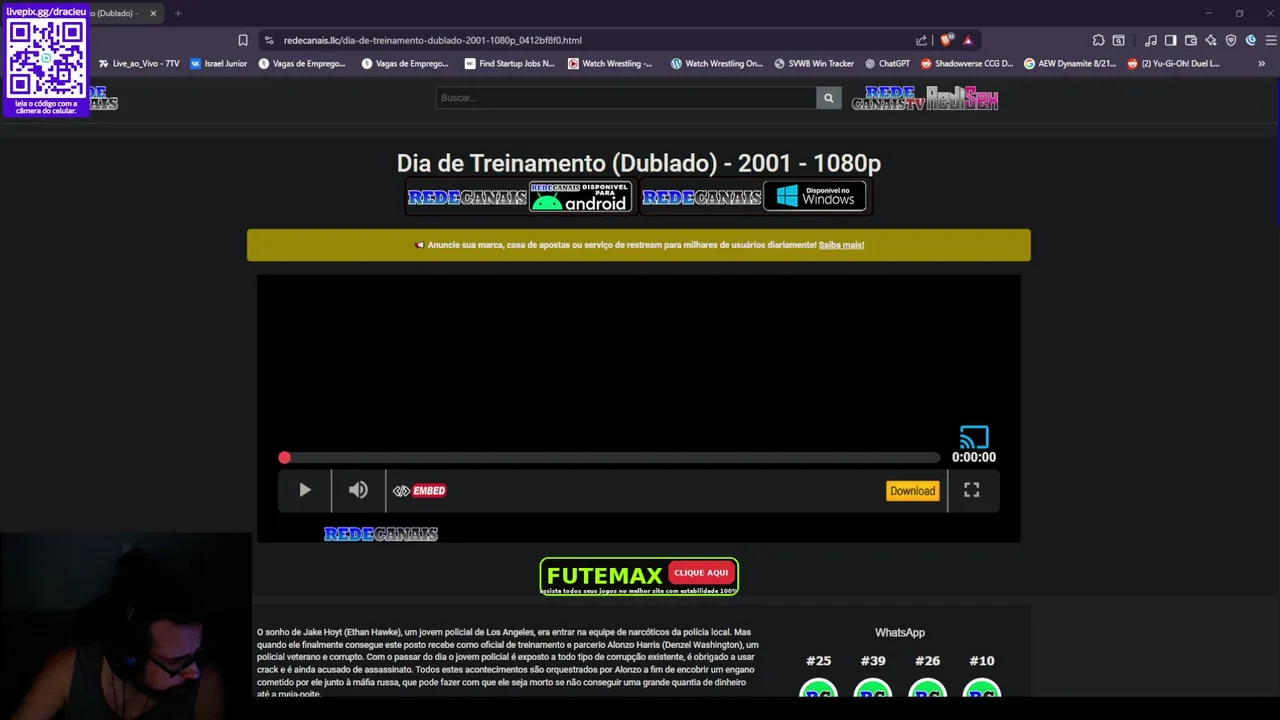Toggle the browser sidebar panel icon

[x=1171, y=40]
